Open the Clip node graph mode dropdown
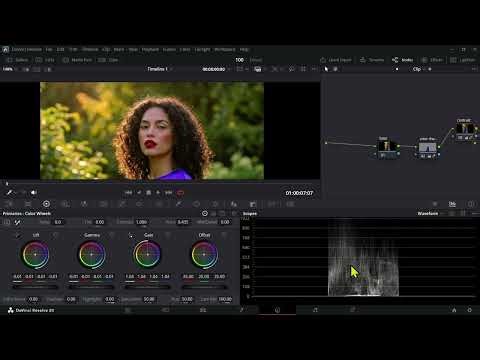Image resolution: width=480 pixels, height=360 pixels. coord(418,69)
